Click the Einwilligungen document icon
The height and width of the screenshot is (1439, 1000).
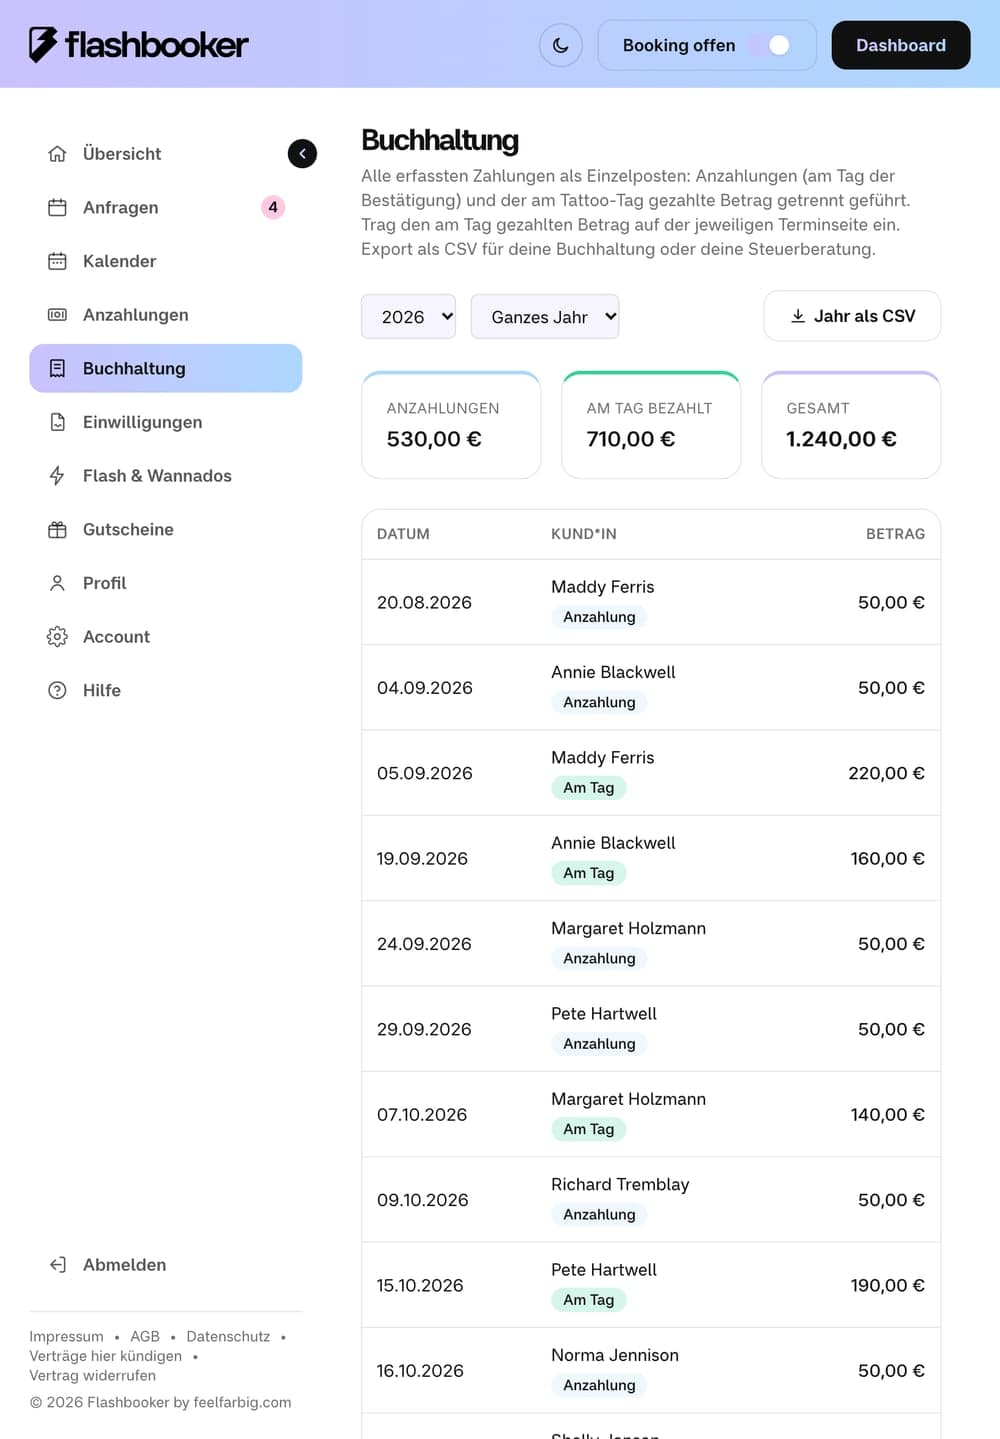(x=57, y=422)
